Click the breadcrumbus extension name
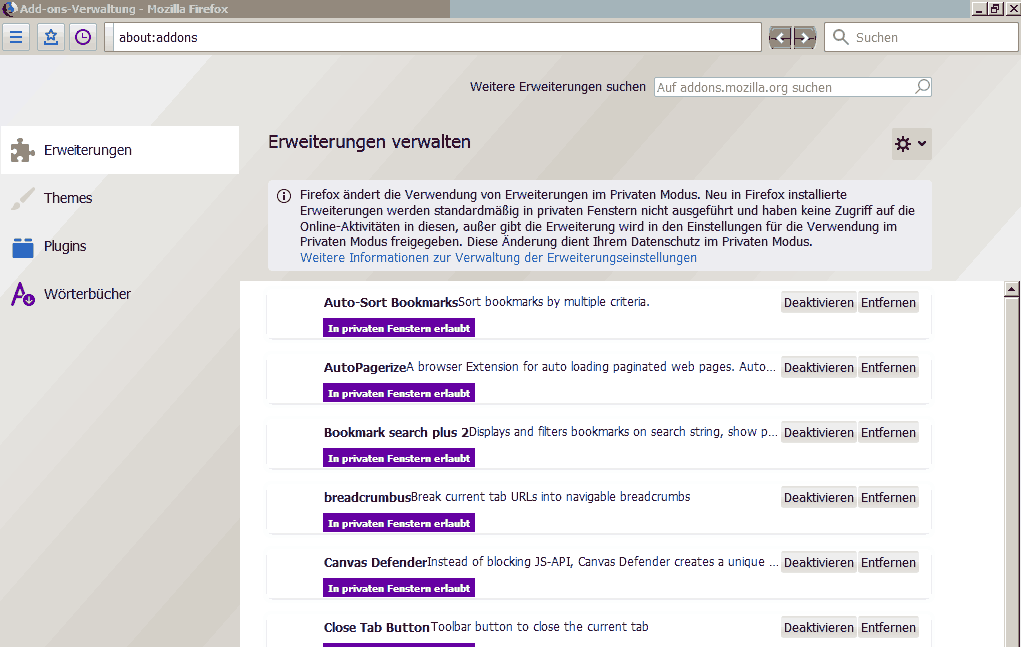 click(x=367, y=498)
